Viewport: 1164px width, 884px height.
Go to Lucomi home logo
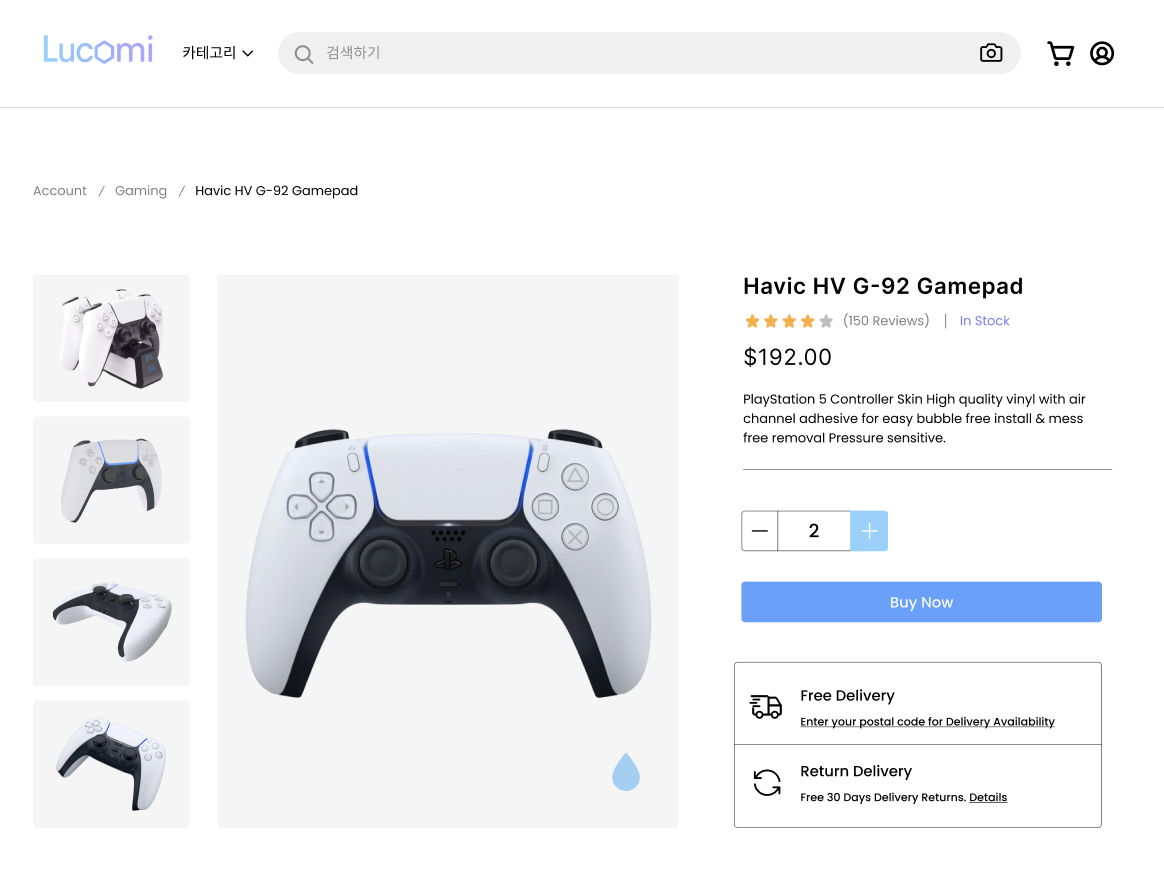[98, 50]
